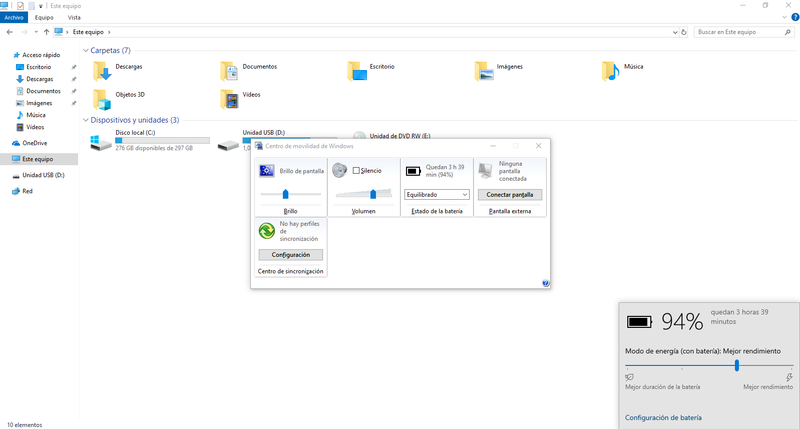Select Música in the navigation pane
This screenshot has height=429, width=800.
[36, 115]
